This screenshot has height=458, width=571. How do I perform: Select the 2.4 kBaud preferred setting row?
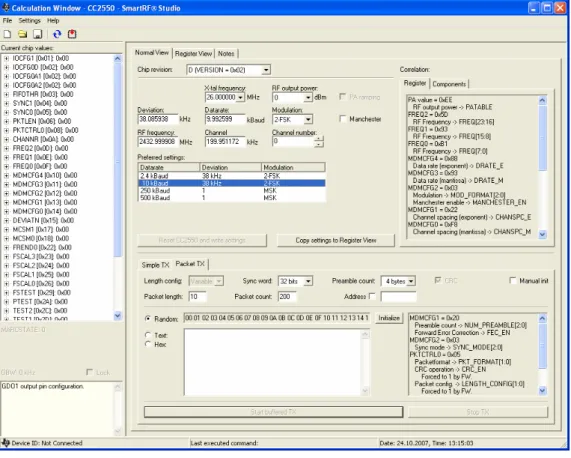(232, 176)
